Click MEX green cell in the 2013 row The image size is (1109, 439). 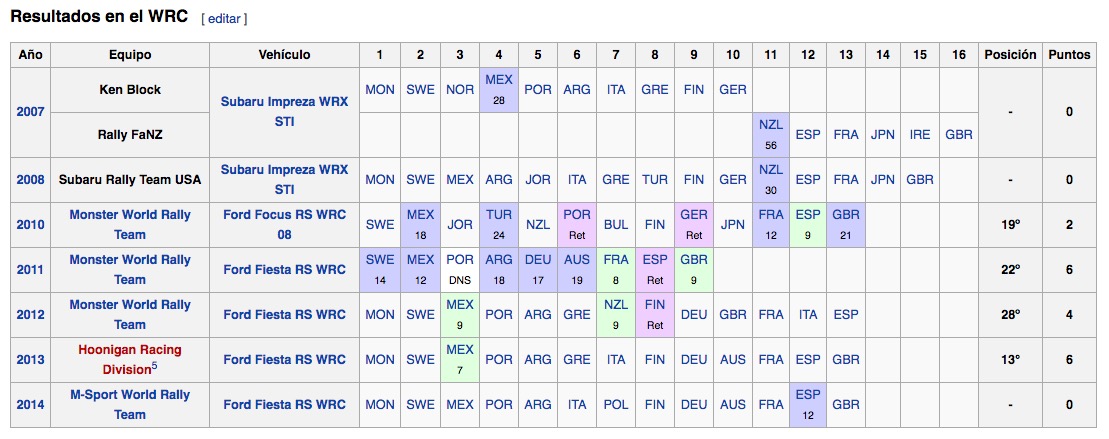pyautogui.click(x=460, y=350)
